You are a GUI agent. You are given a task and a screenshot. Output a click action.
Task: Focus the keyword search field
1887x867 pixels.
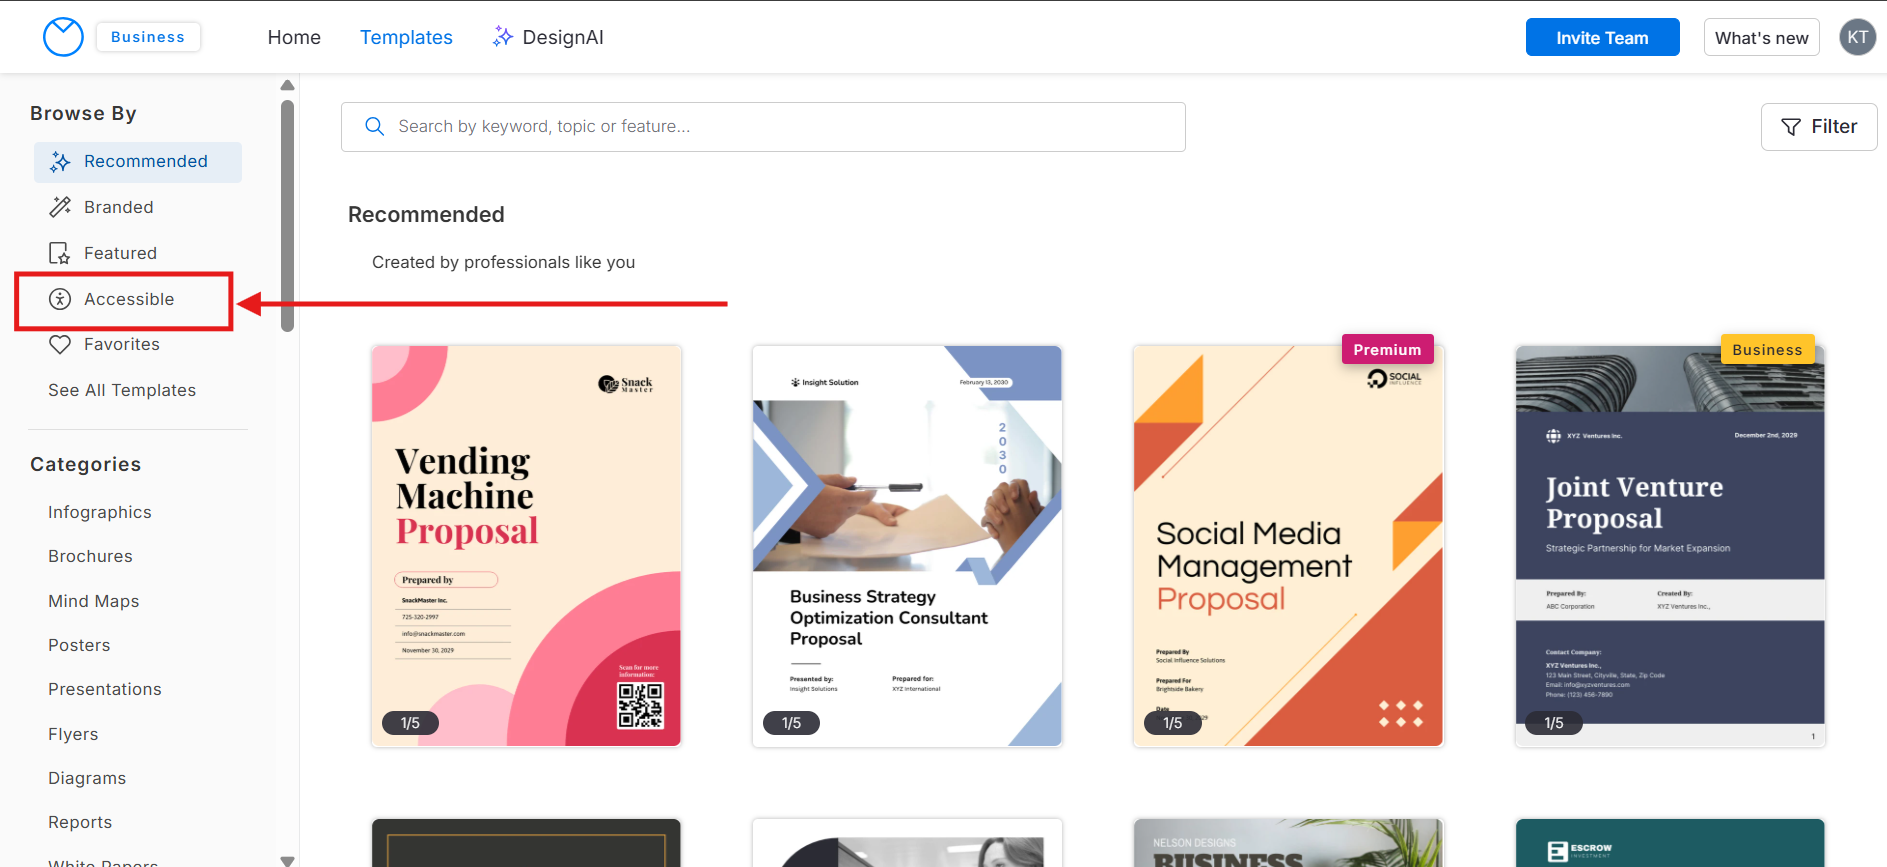point(763,127)
